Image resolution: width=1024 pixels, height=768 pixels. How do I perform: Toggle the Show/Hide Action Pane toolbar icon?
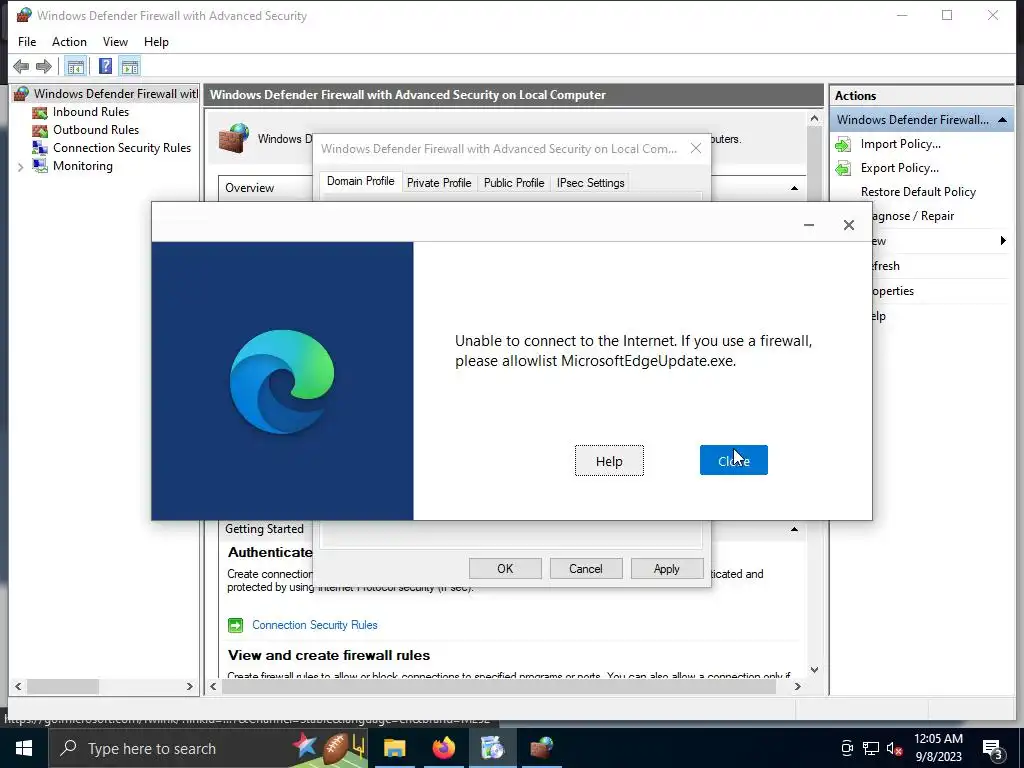(130, 66)
